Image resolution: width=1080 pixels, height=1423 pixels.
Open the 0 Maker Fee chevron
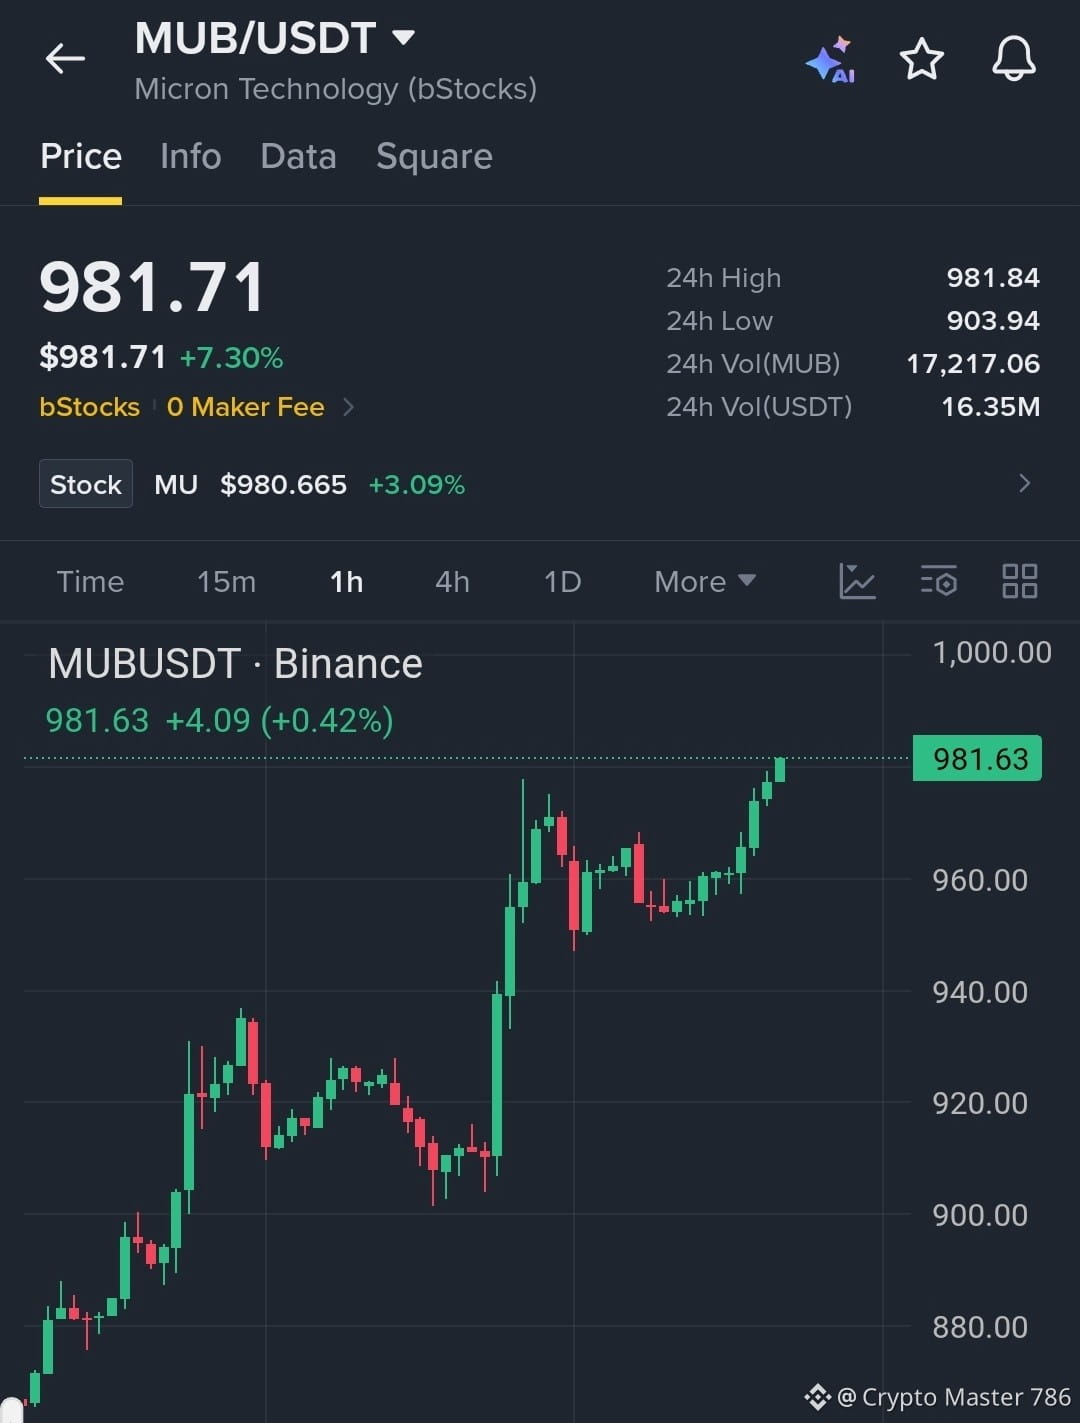[348, 407]
